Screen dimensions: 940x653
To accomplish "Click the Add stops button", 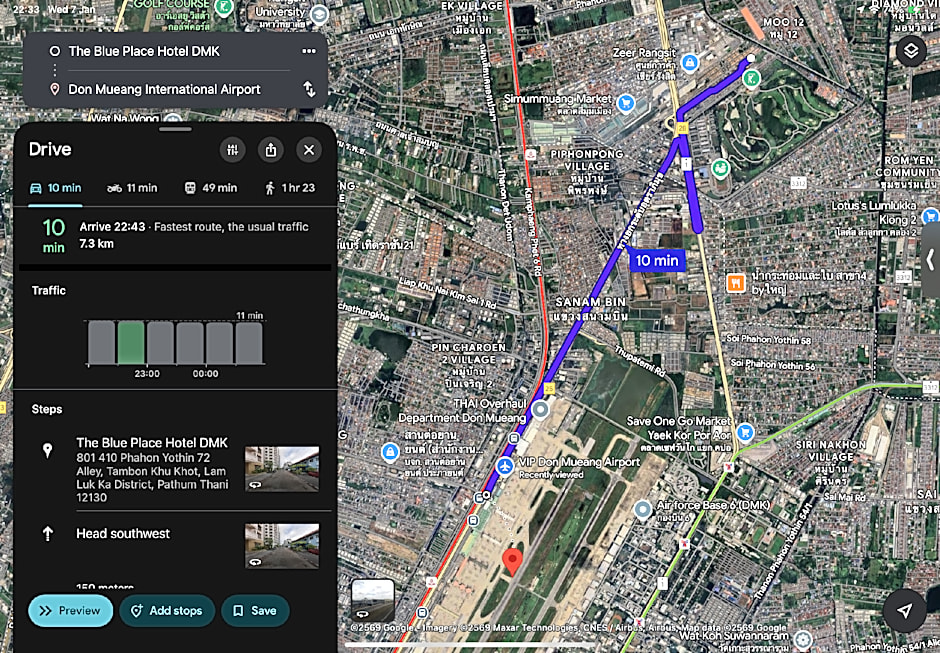I will coord(167,610).
